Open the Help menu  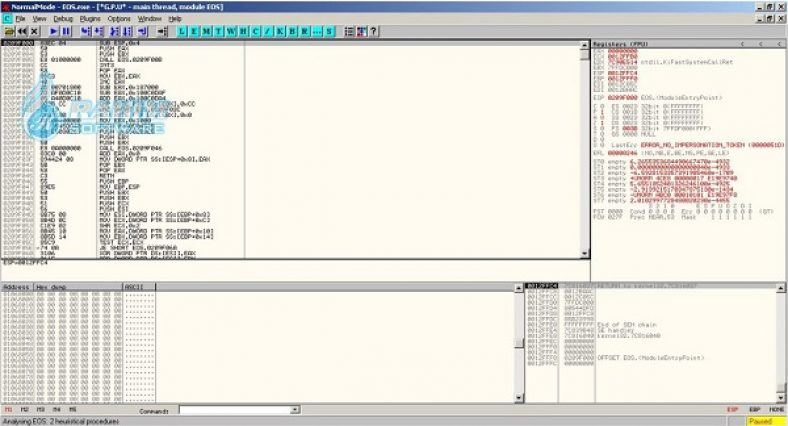point(175,19)
